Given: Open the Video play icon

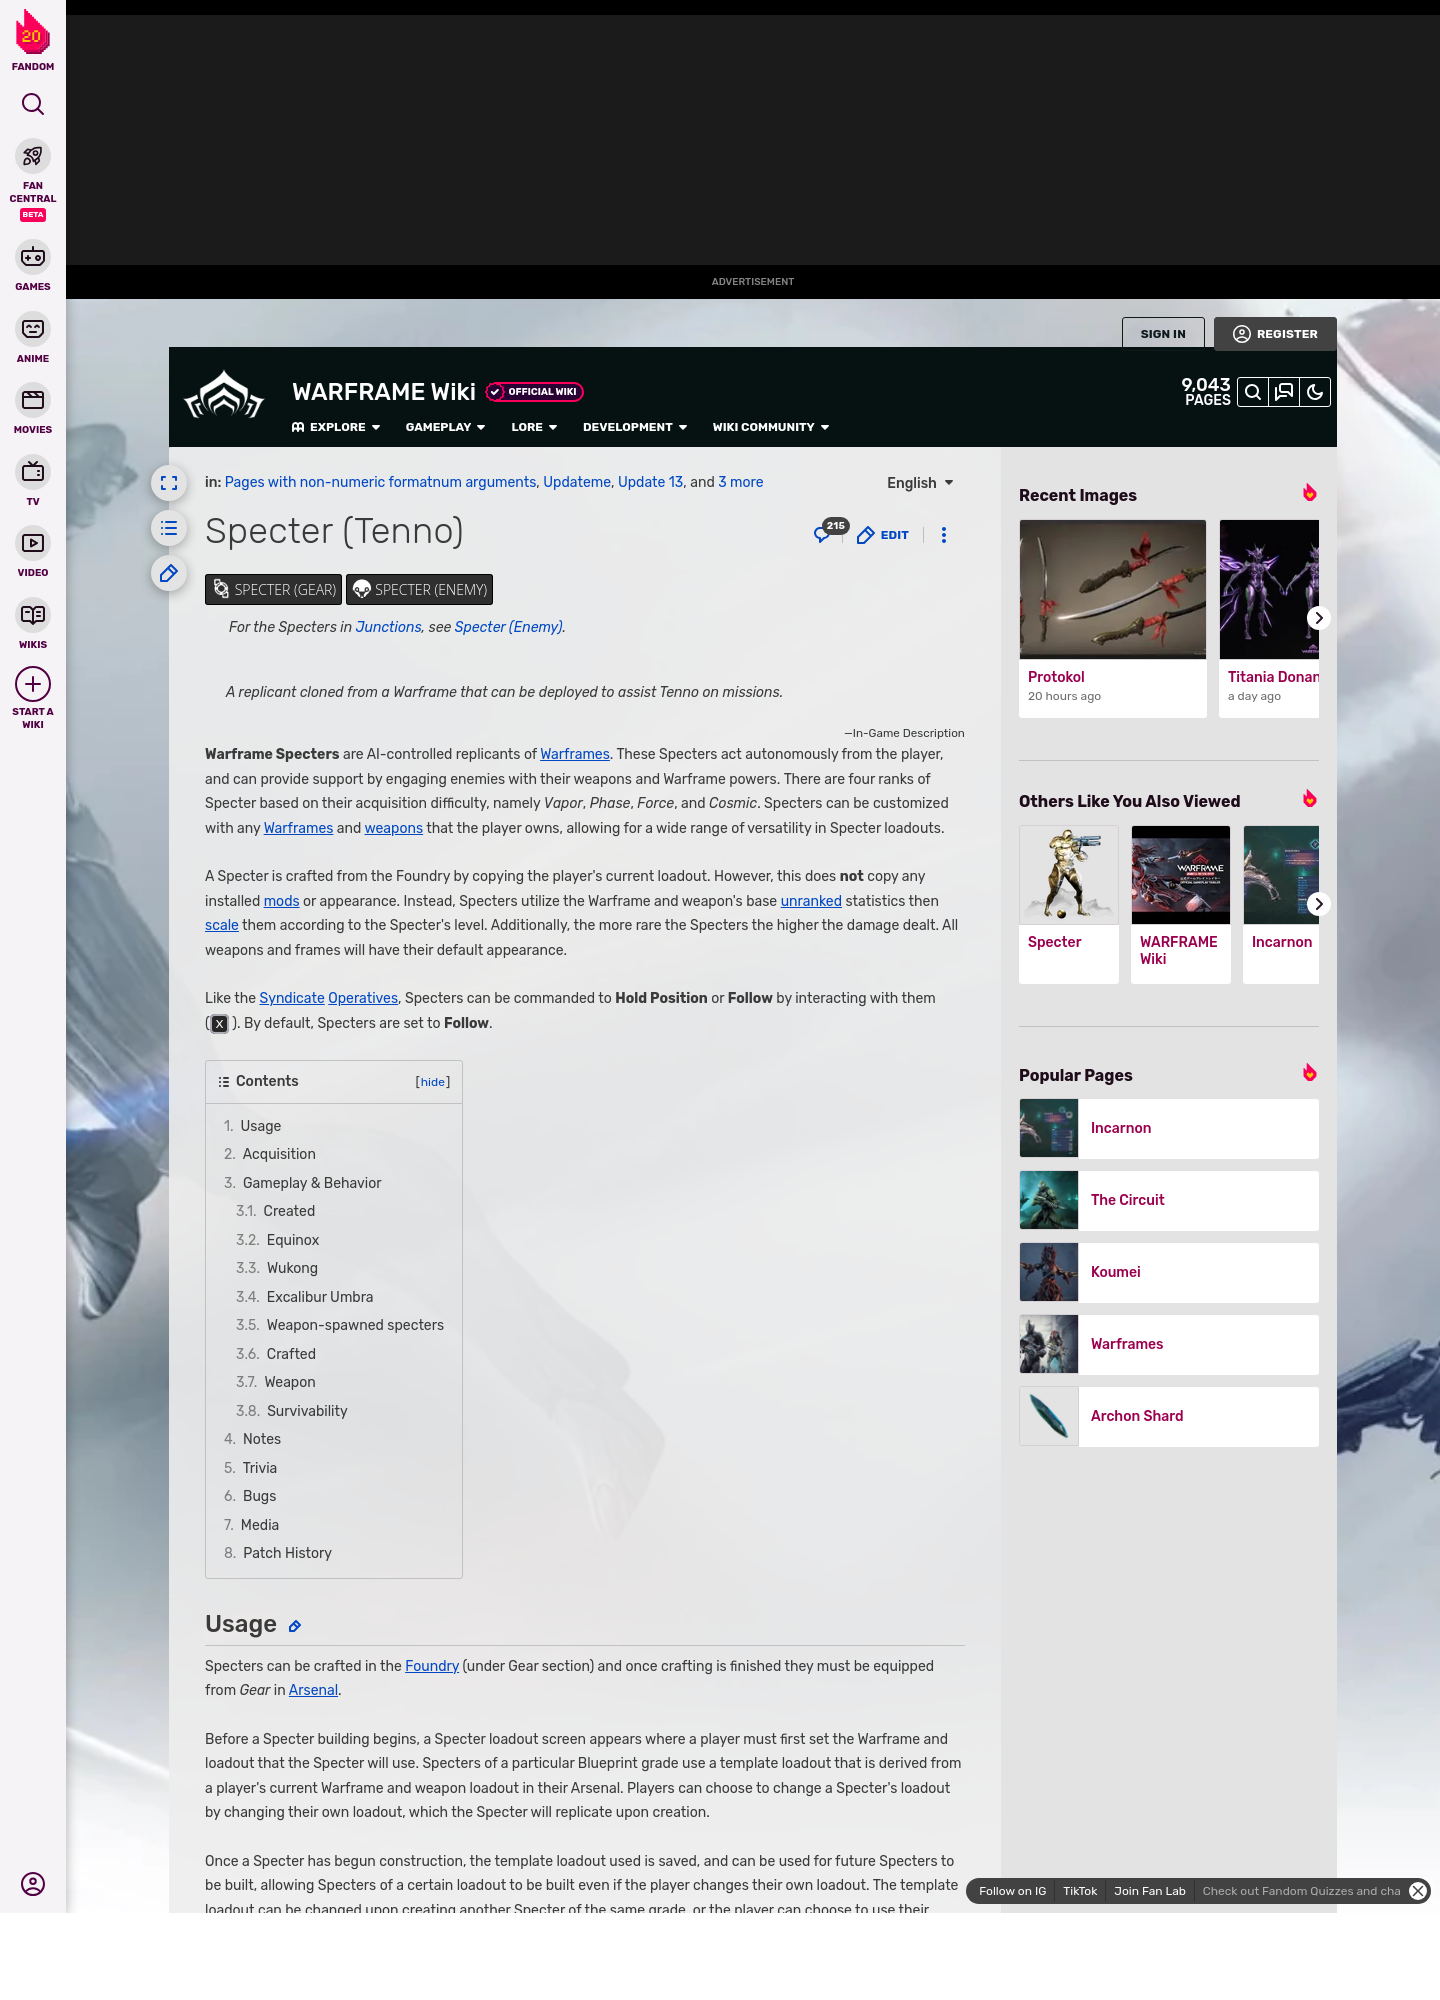Looking at the screenshot, I should pos(33,543).
